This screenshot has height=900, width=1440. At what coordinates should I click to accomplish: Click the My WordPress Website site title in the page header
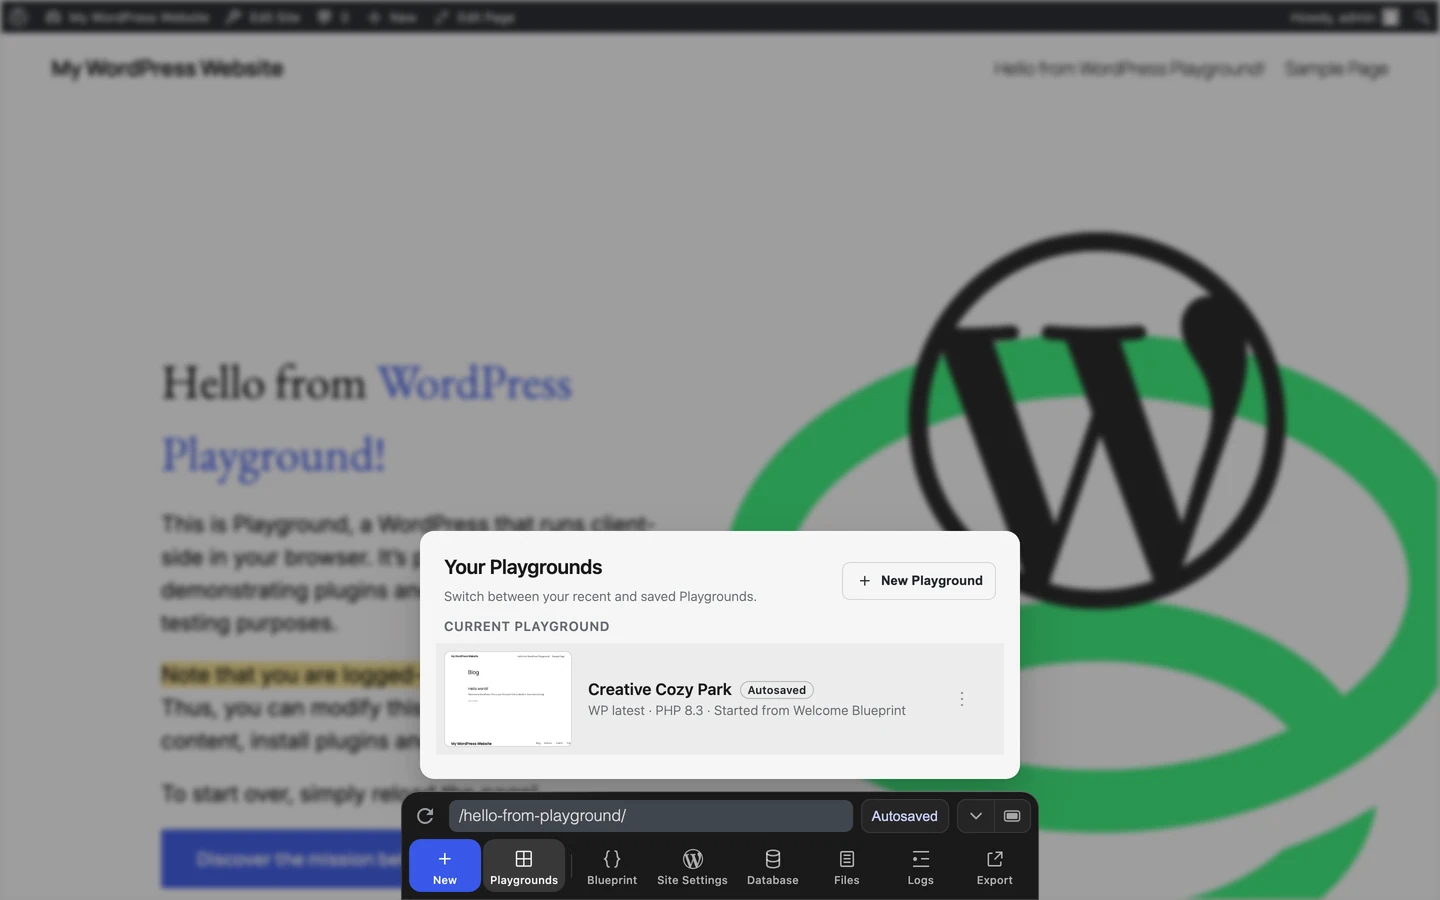(x=168, y=69)
